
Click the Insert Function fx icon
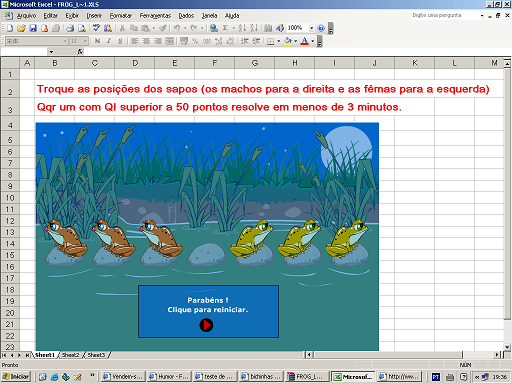click(80, 52)
